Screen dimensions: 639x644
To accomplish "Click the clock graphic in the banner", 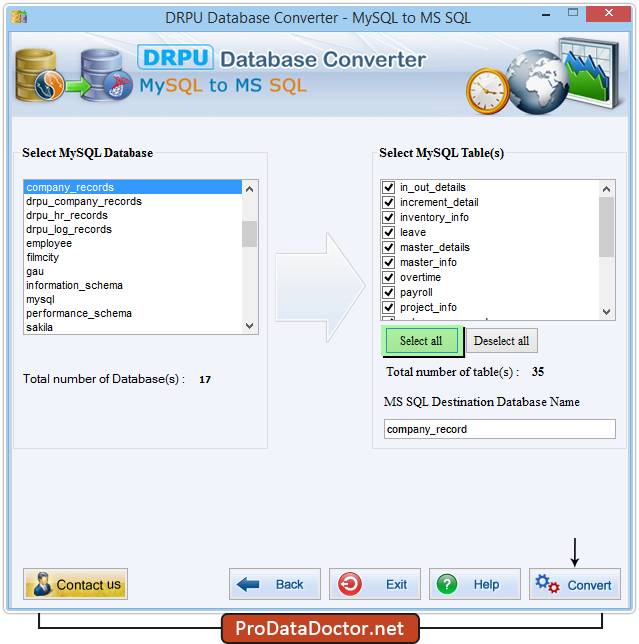I will [x=487, y=91].
